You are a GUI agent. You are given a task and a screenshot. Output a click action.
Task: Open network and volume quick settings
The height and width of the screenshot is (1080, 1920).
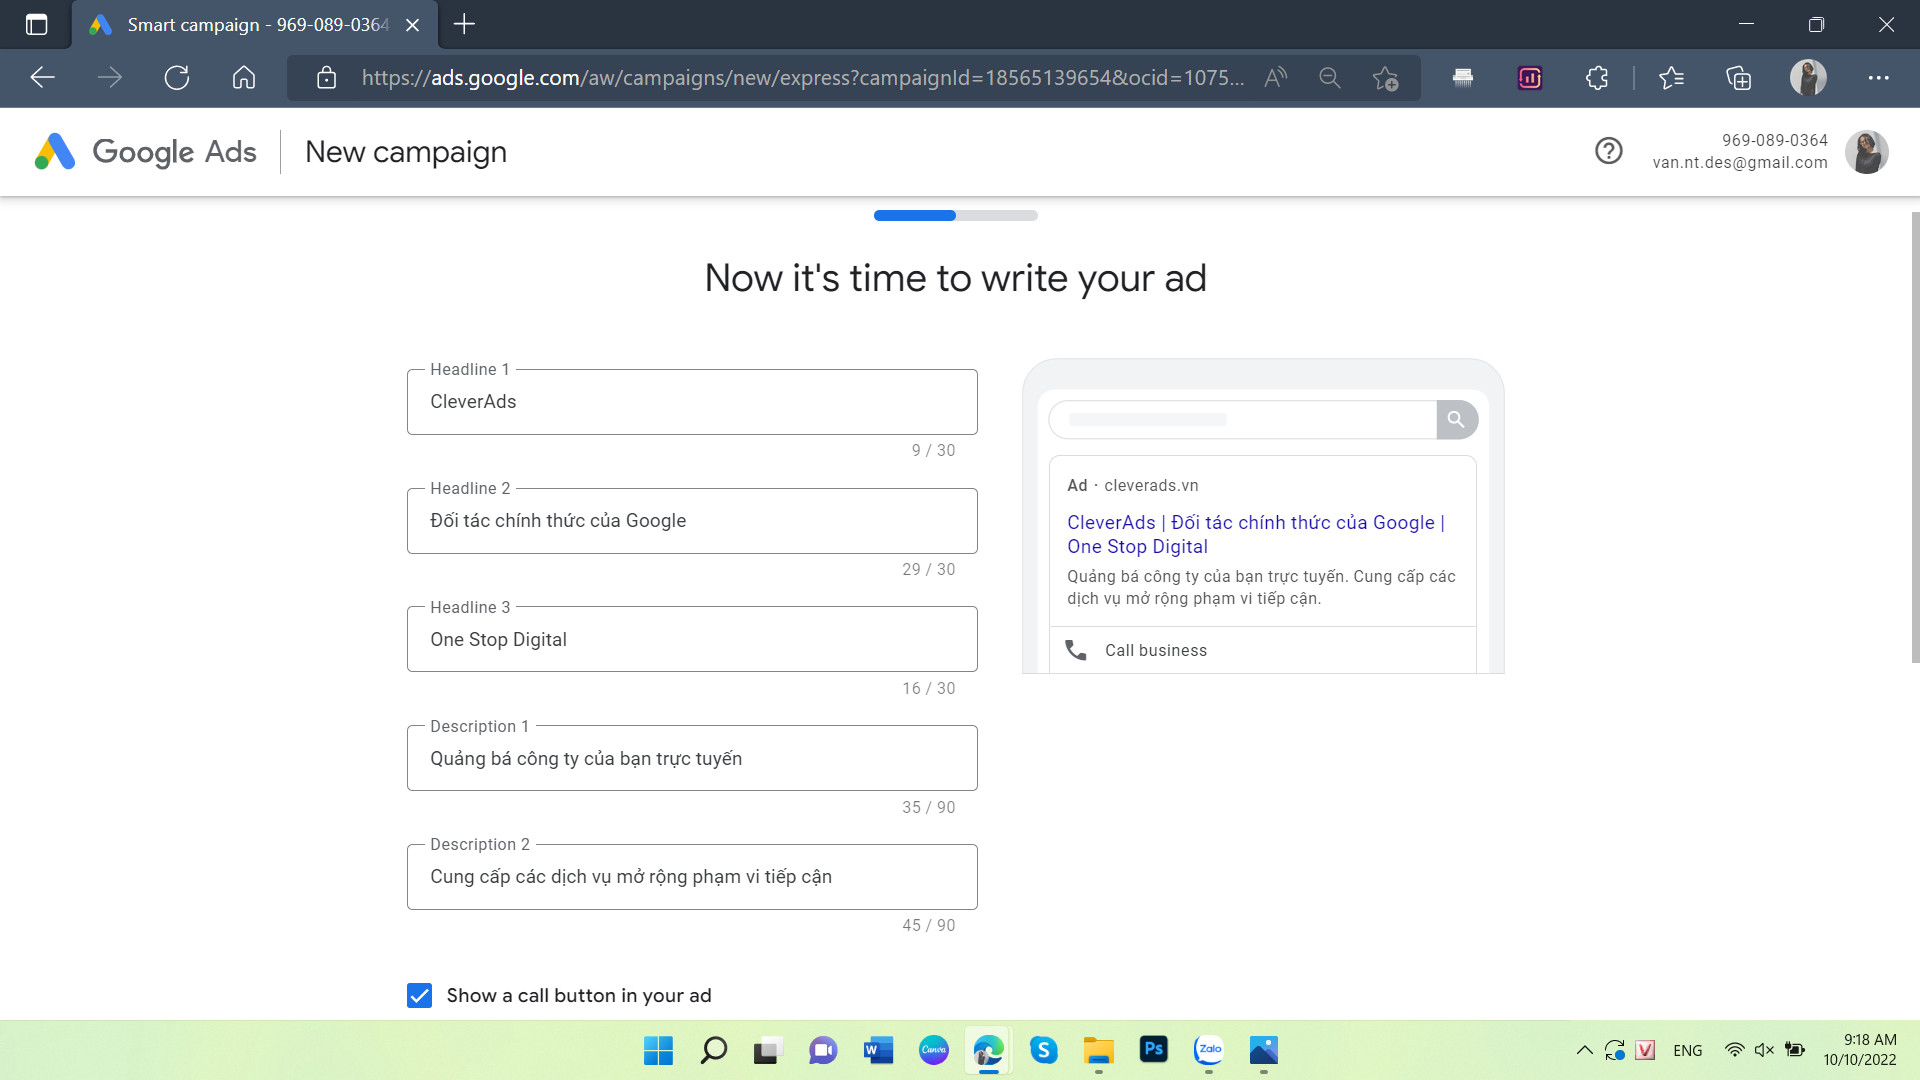(1764, 1050)
